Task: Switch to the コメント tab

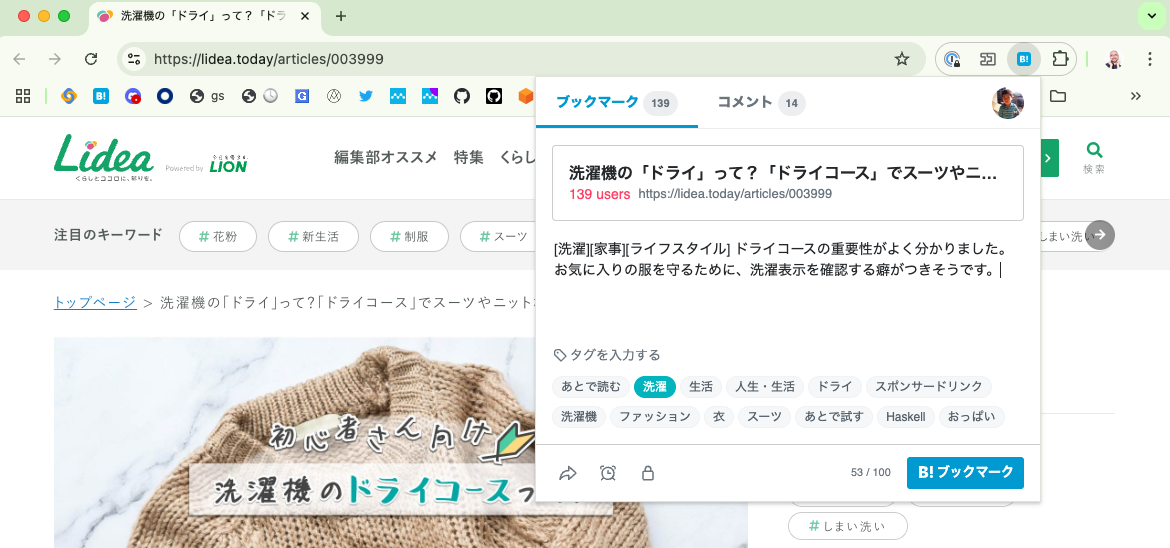Action: point(760,103)
